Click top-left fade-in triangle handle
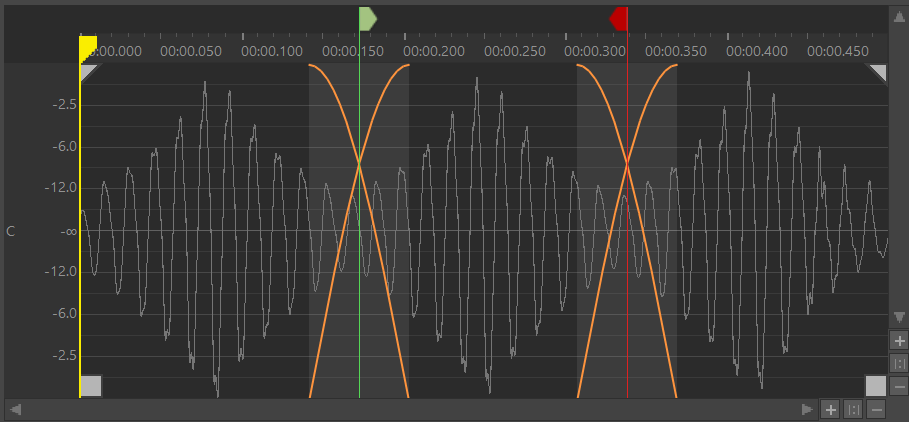Screen dimensions: 909x422 pos(88,72)
